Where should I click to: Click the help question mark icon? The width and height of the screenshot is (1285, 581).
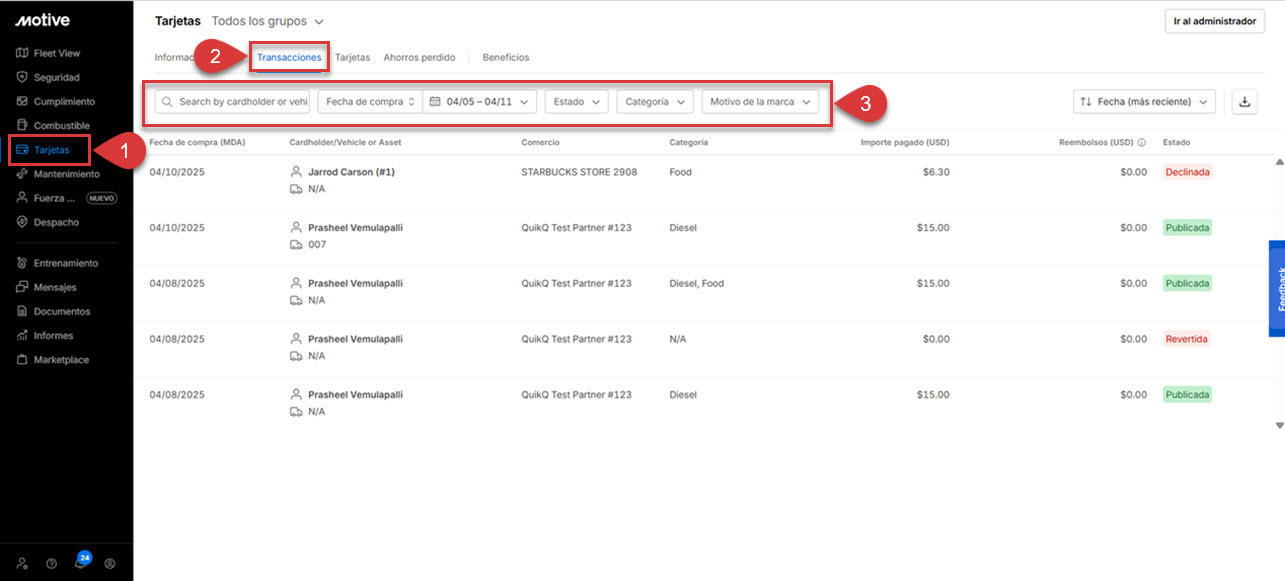pos(51,563)
